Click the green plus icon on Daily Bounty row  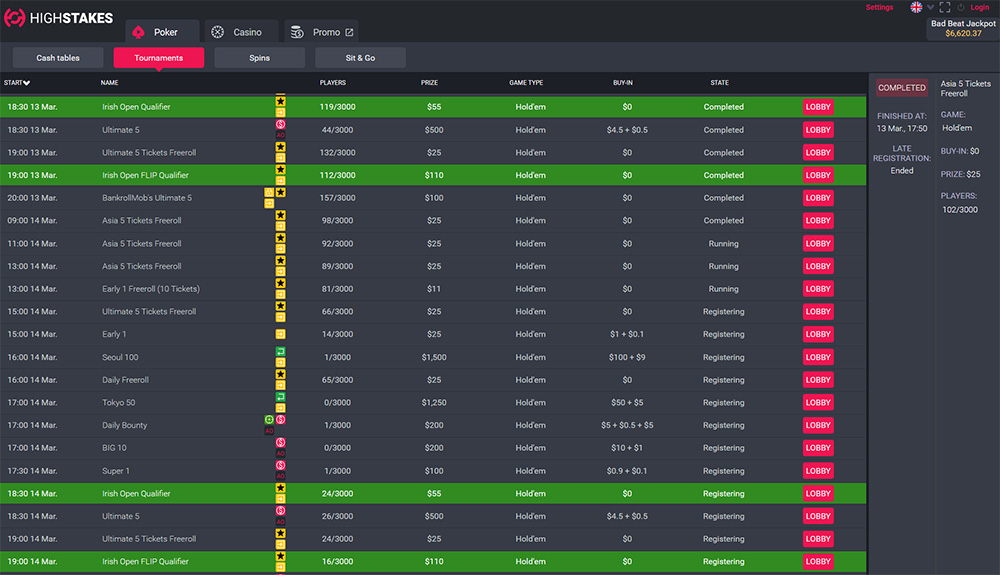pos(269,420)
